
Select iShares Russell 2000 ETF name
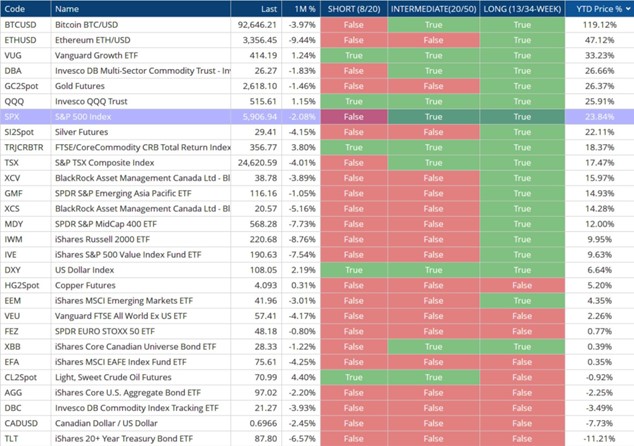(x=141, y=240)
